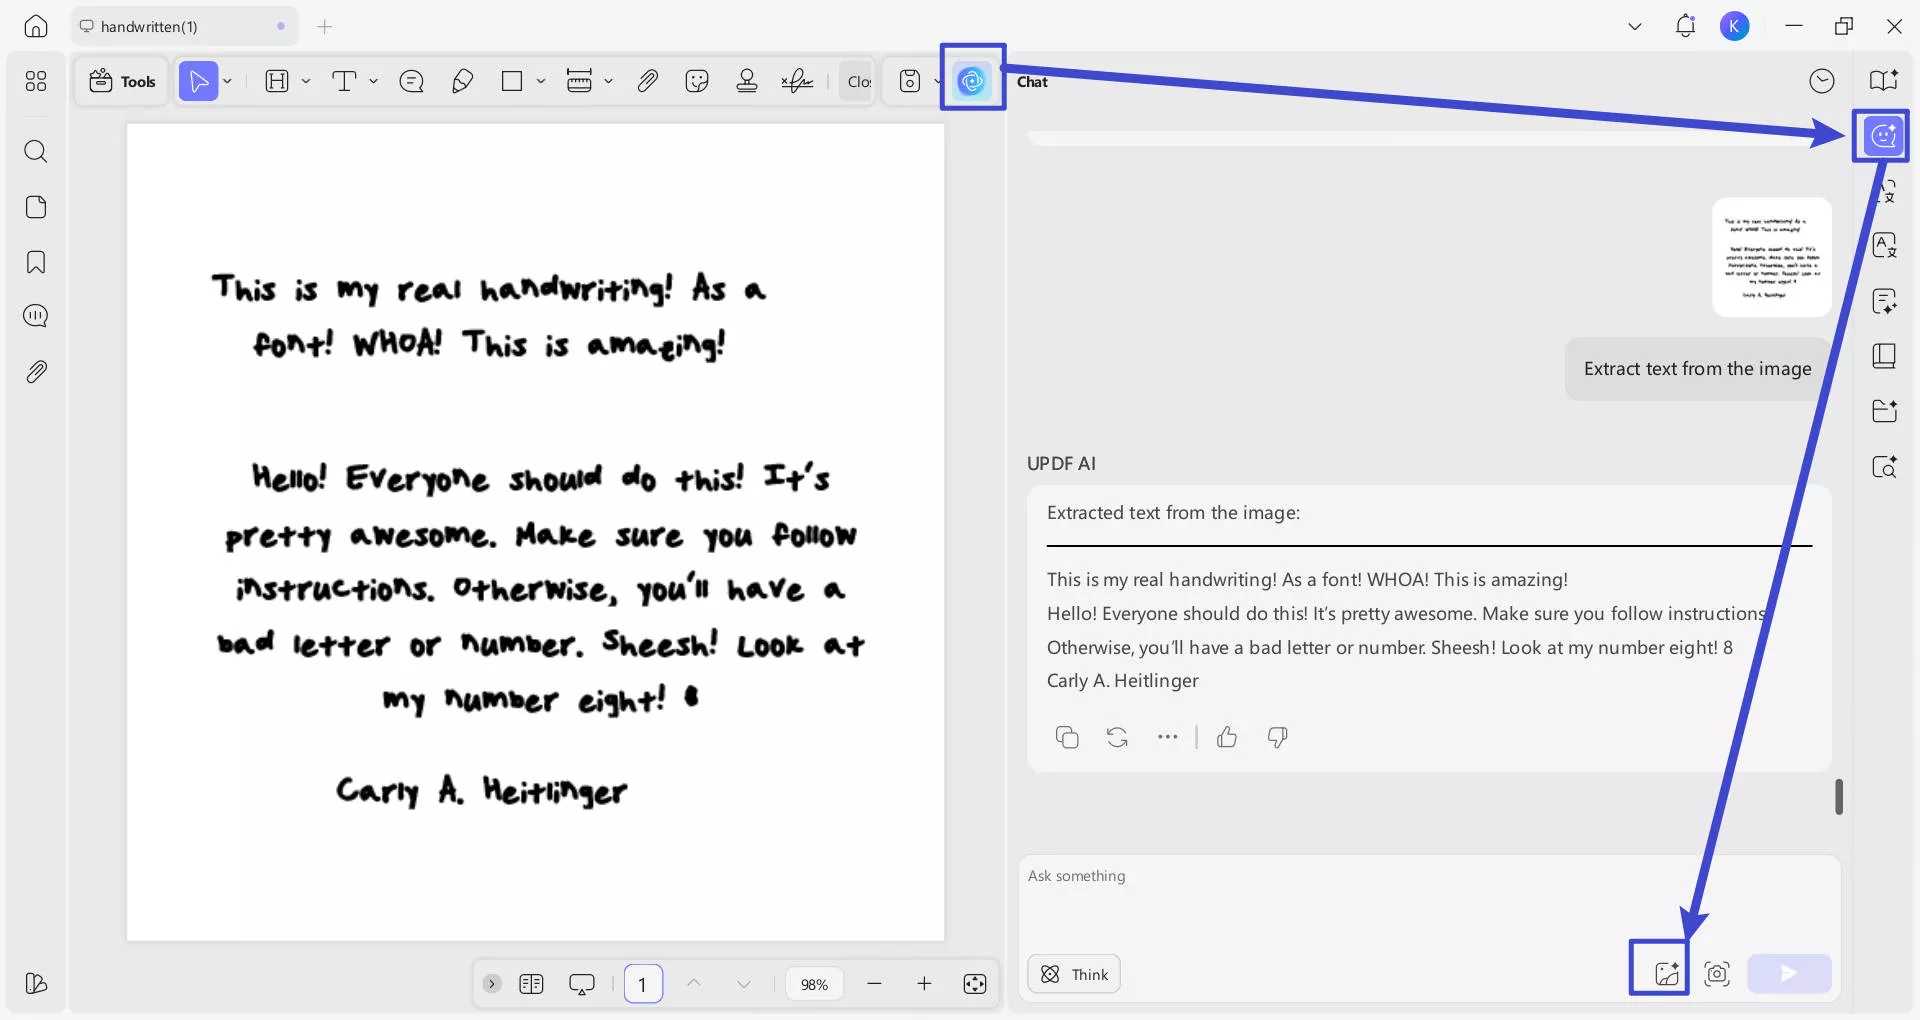Click thumbs down on AI response
Screen dimensions: 1920x1020
(1277, 737)
